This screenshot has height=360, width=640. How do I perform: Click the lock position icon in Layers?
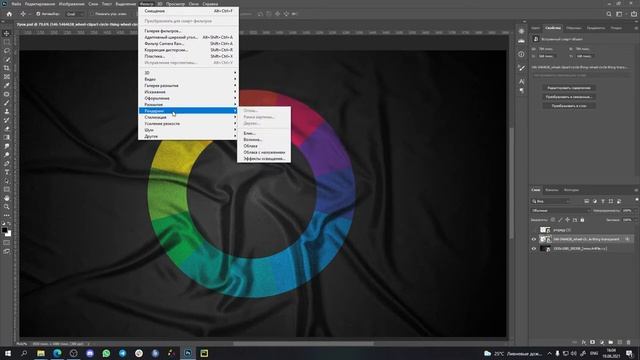click(567, 220)
